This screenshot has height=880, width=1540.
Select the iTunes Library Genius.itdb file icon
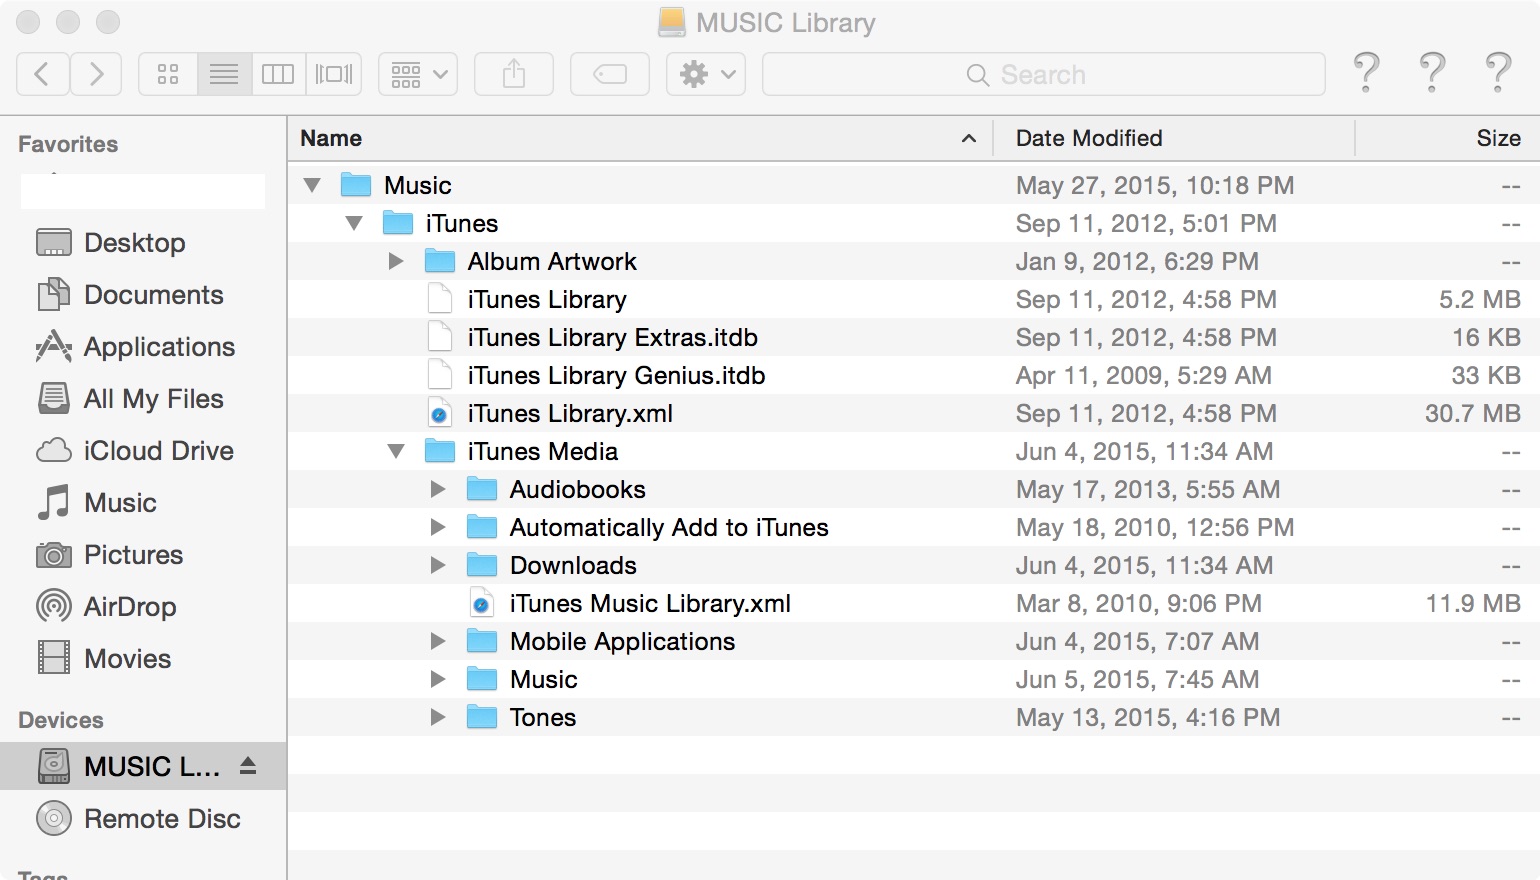tap(440, 375)
